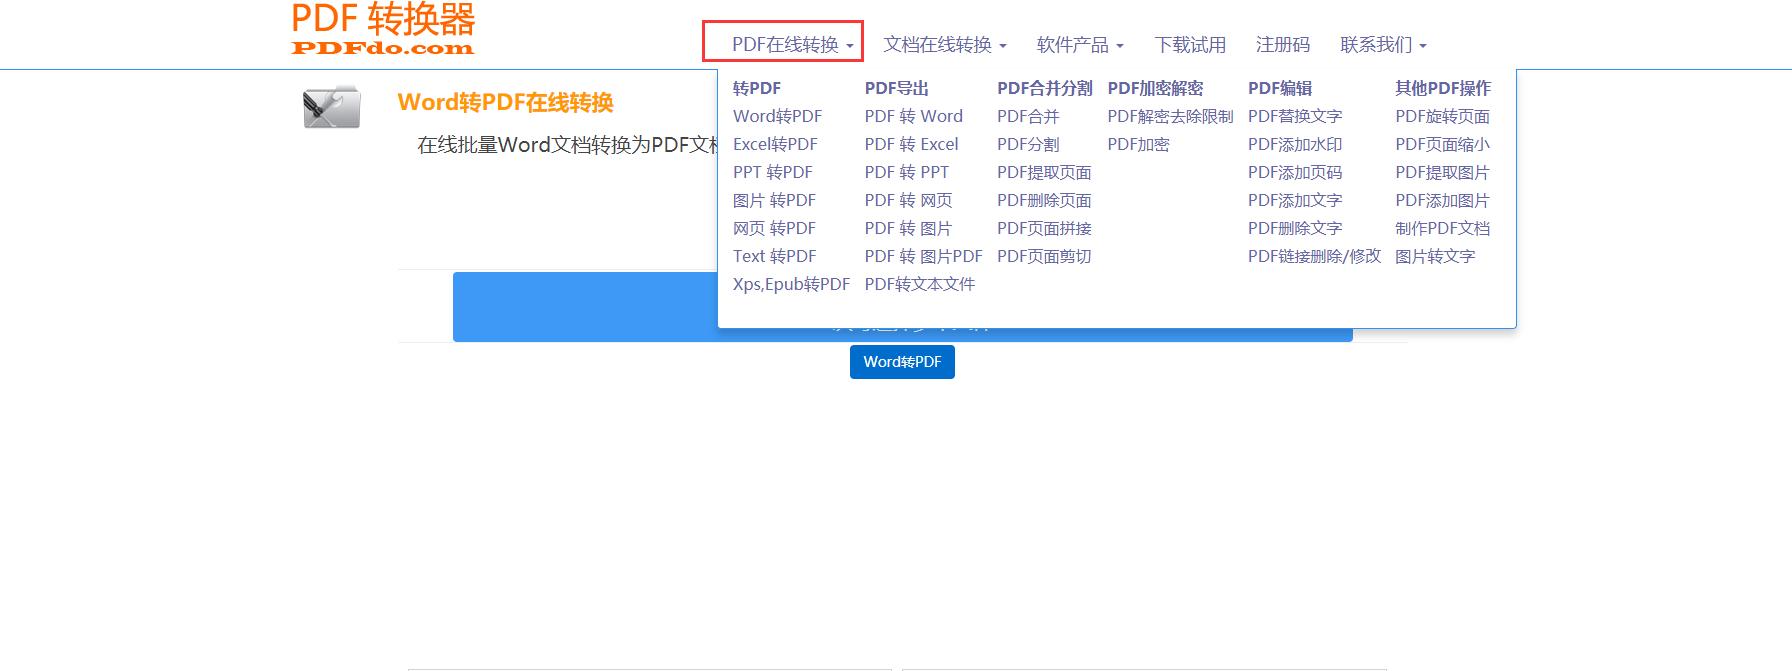Open PDF转文本文件 tool
The height and width of the screenshot is (671, 1792).
920,284
